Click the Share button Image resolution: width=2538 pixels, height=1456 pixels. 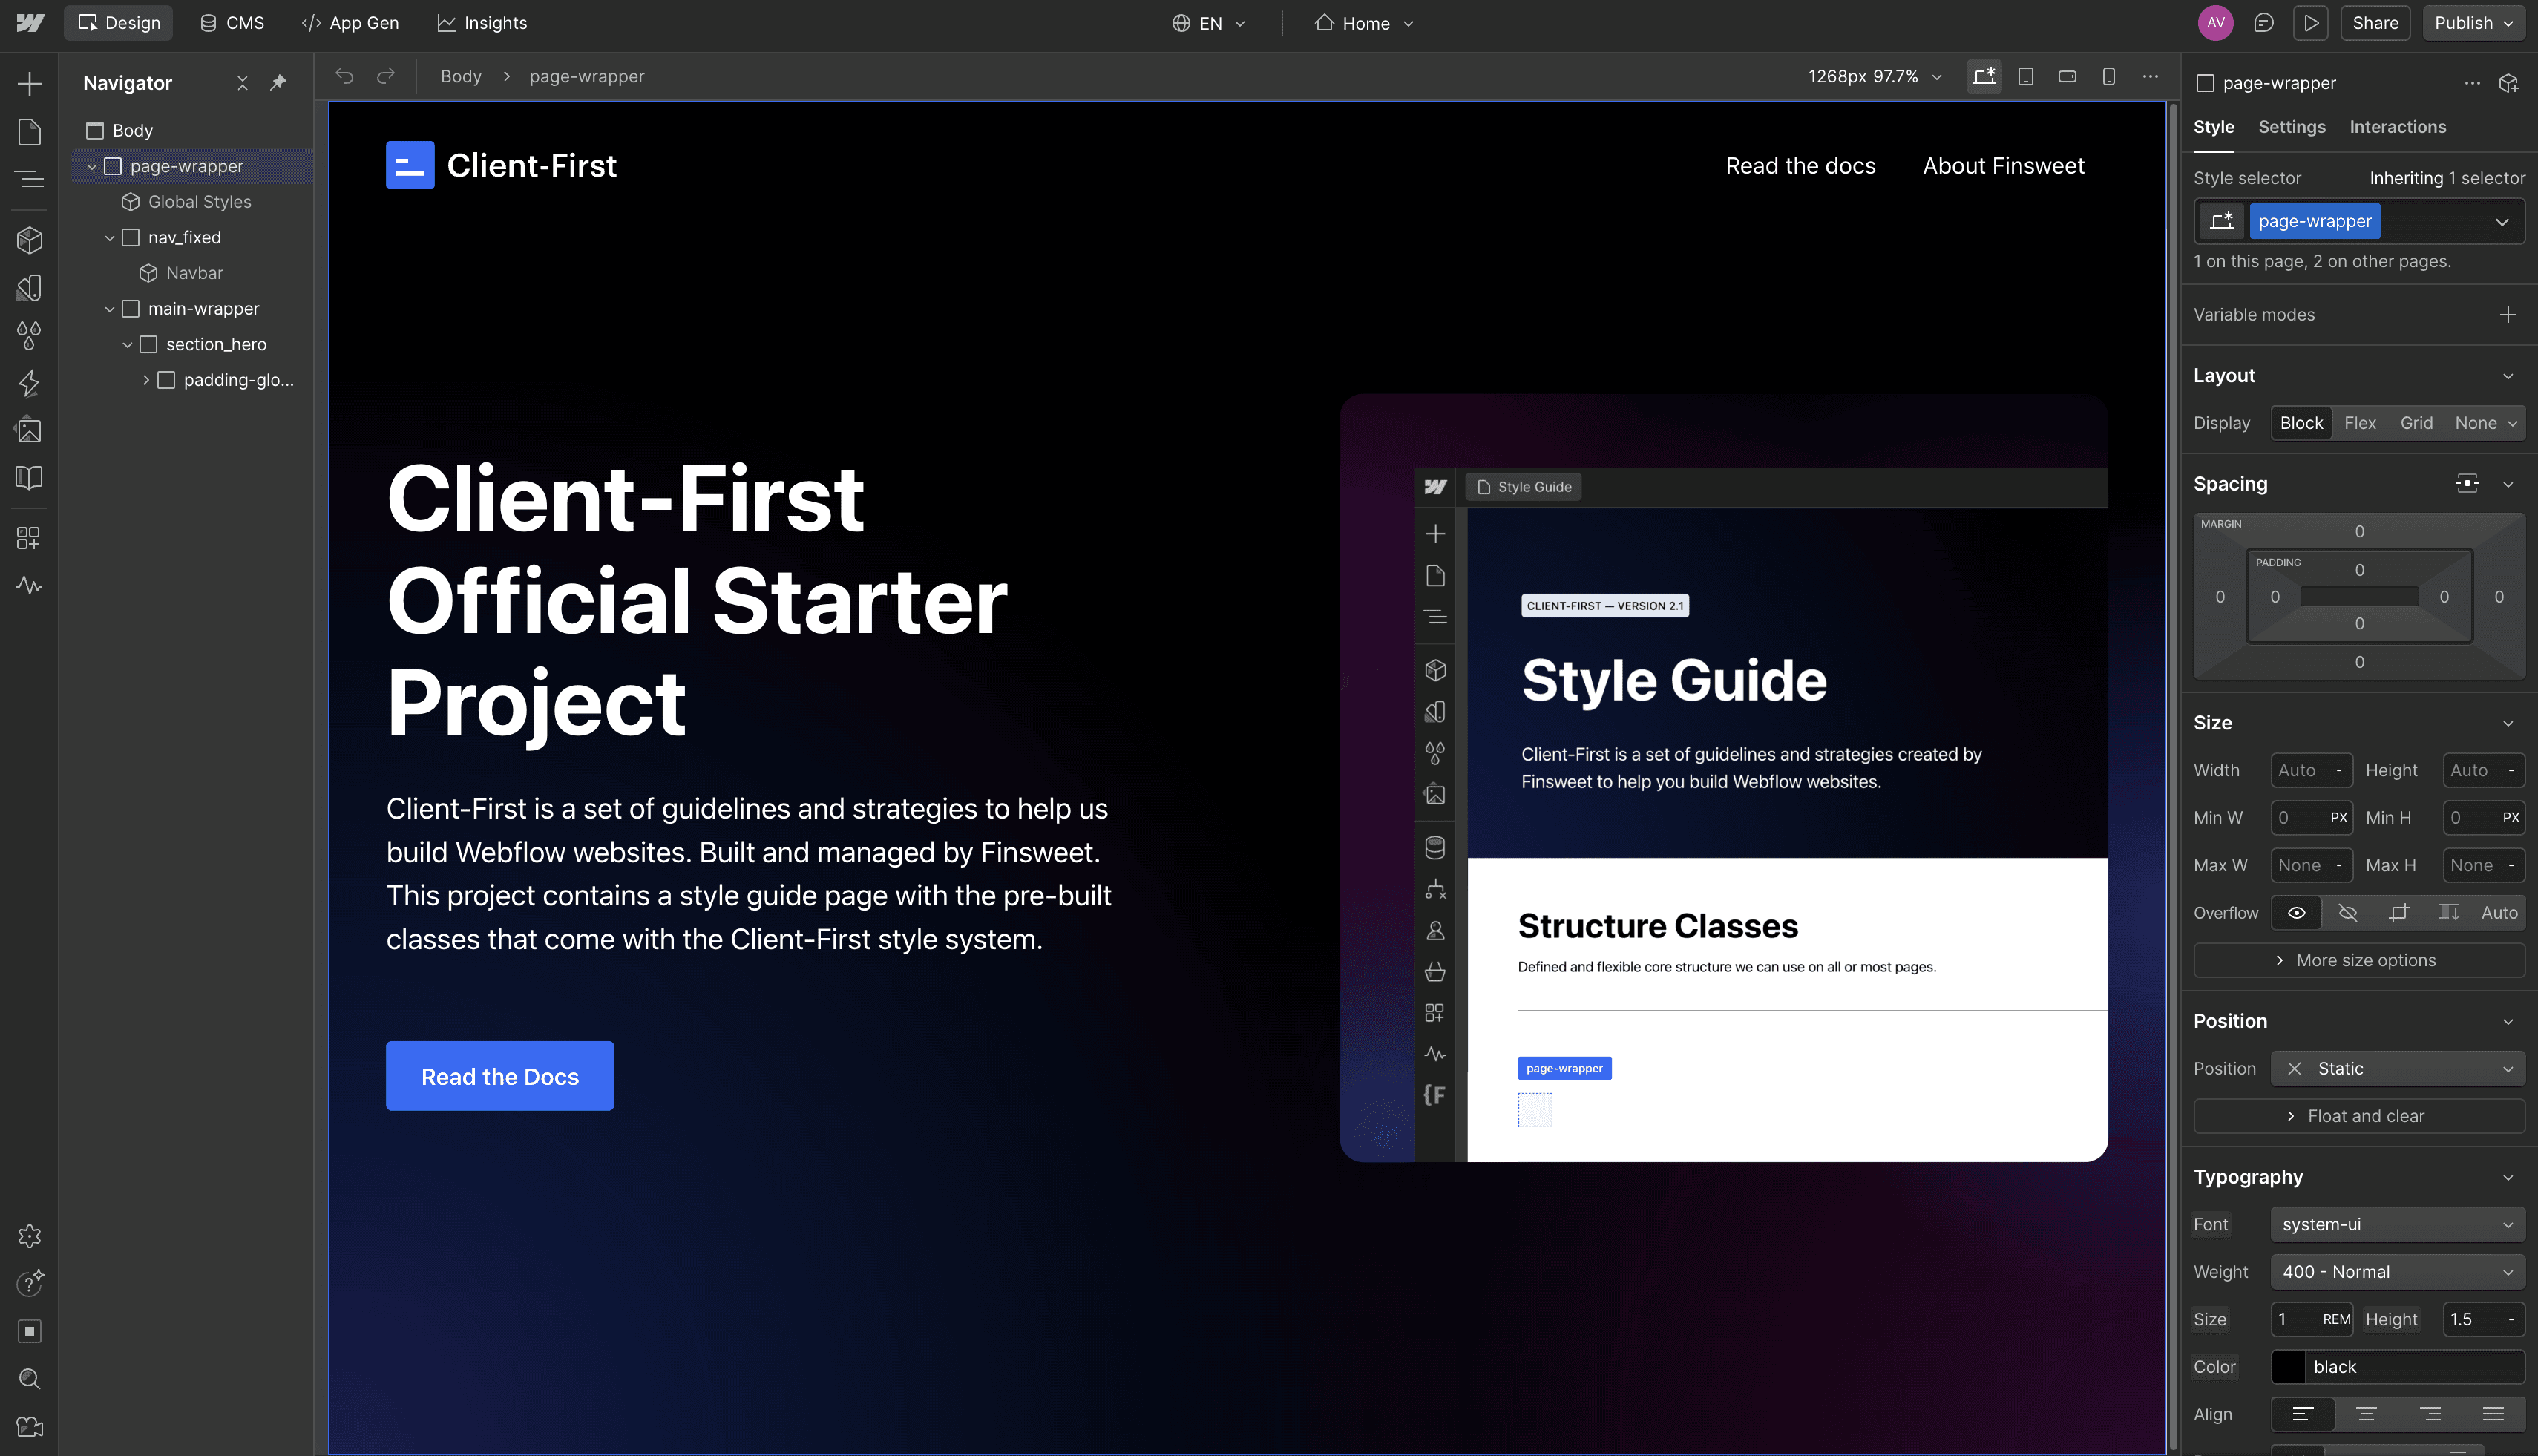2375,23
